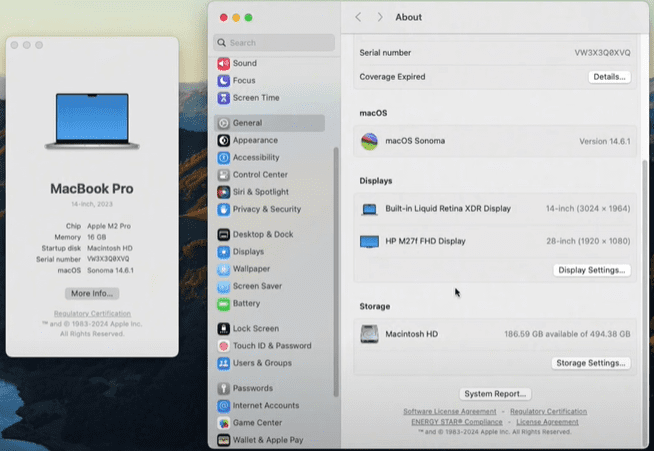Image resolution: width=654 pixels, height=451 pixels.
Task: Open Privacy & Security pane
Action: 266,209
